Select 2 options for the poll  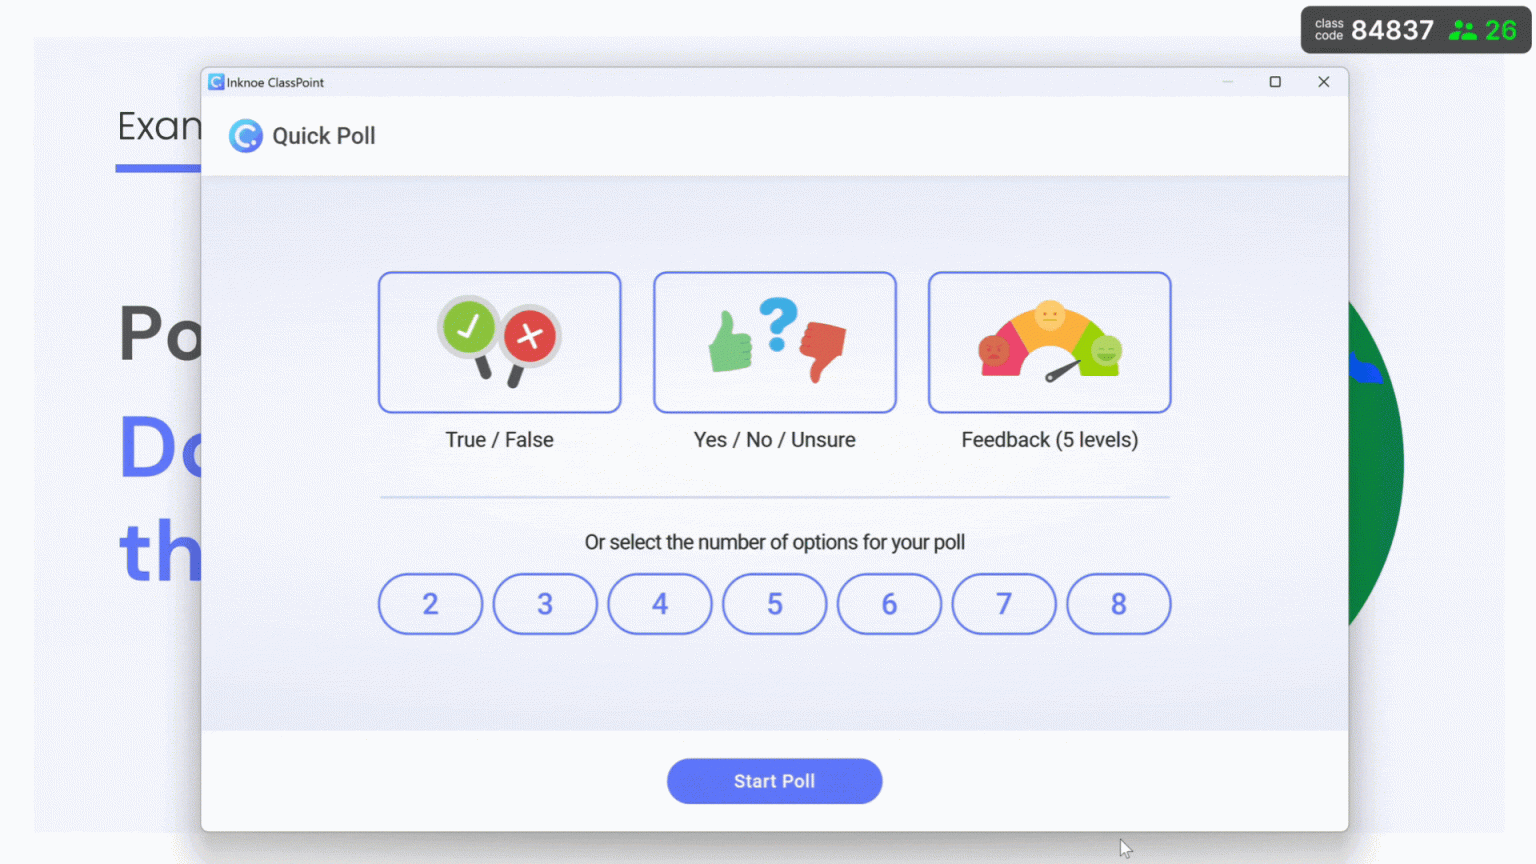[x=430, y=604]
